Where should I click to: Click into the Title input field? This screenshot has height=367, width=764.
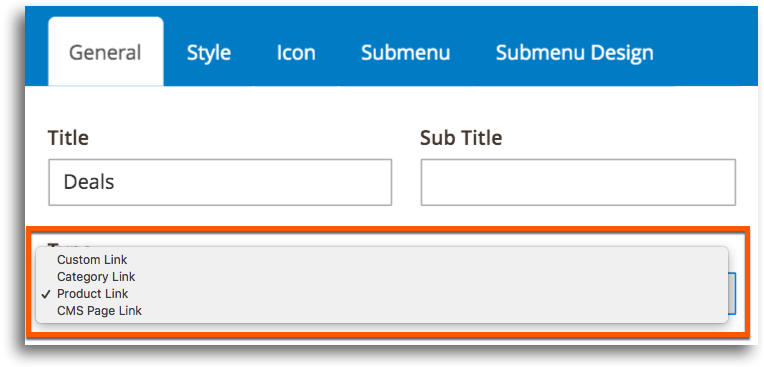pyautogui.click(x=220, y=182)
